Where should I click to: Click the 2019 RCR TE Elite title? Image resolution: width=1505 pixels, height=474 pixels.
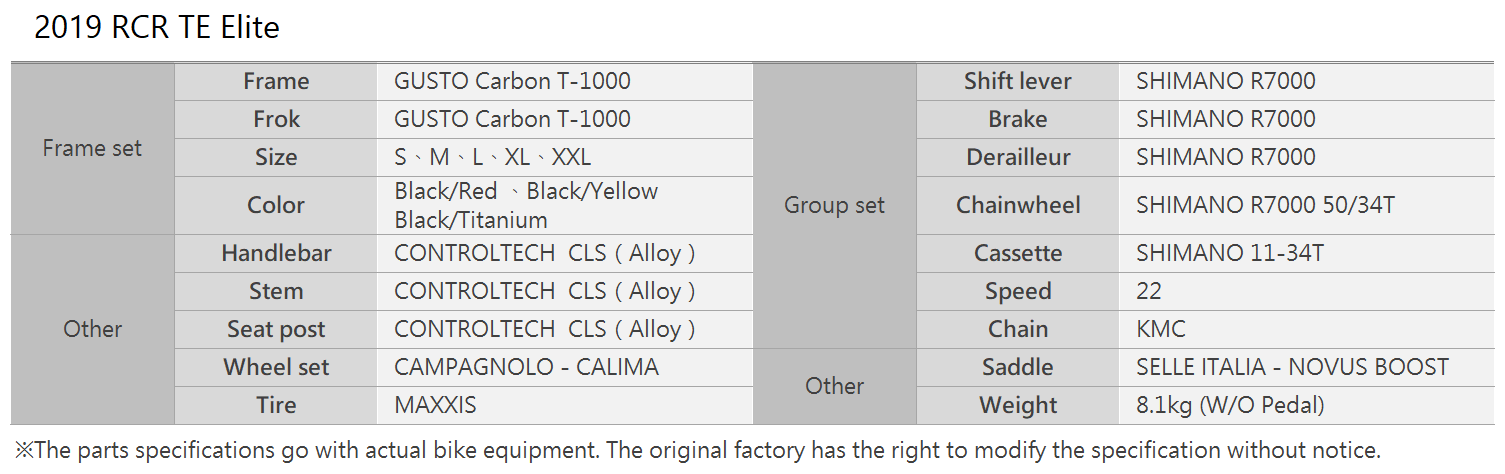(x=157, y=27)
